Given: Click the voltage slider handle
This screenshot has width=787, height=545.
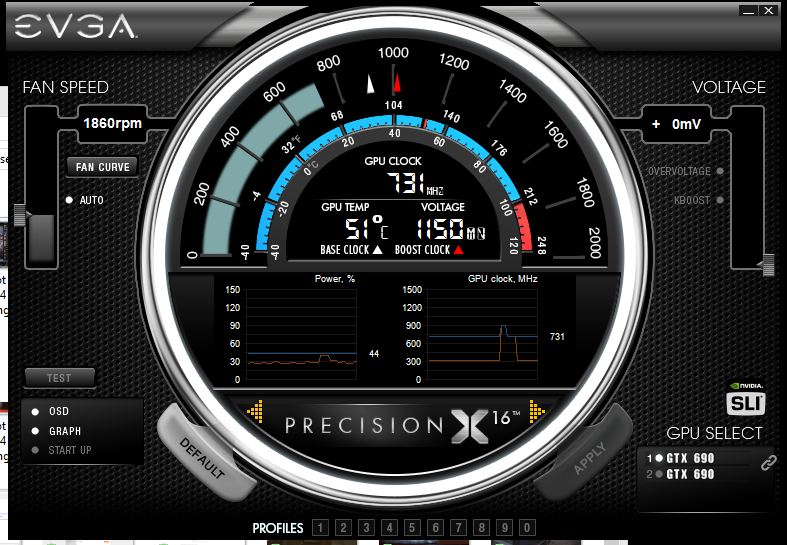Looking at the screenshot, I should (x=767, y=265).
